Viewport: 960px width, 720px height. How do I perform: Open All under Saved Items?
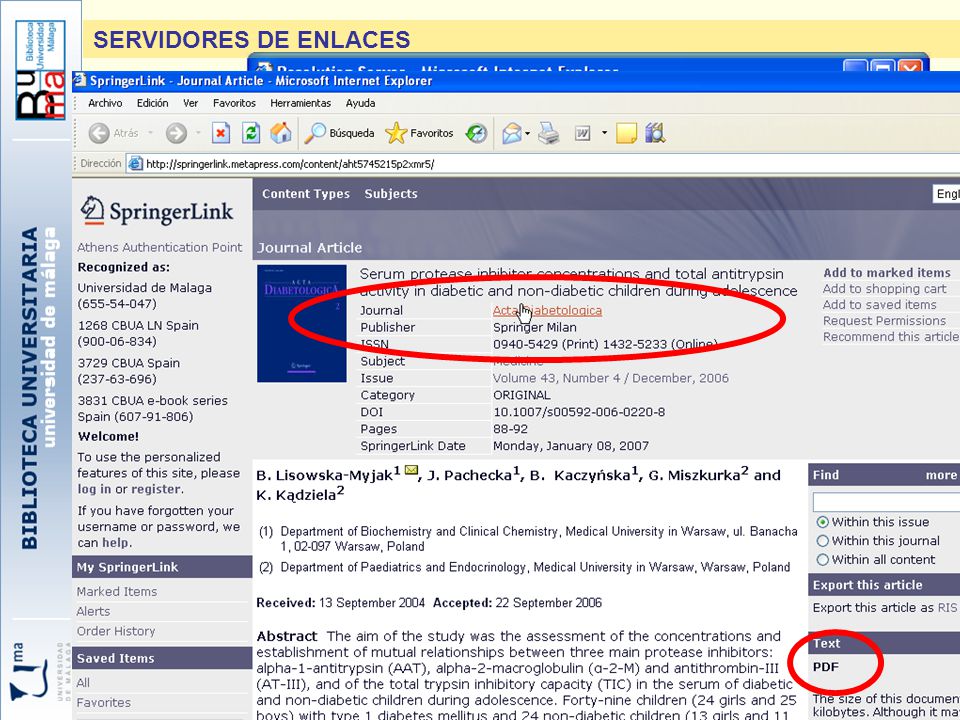(x=83, y=683)
